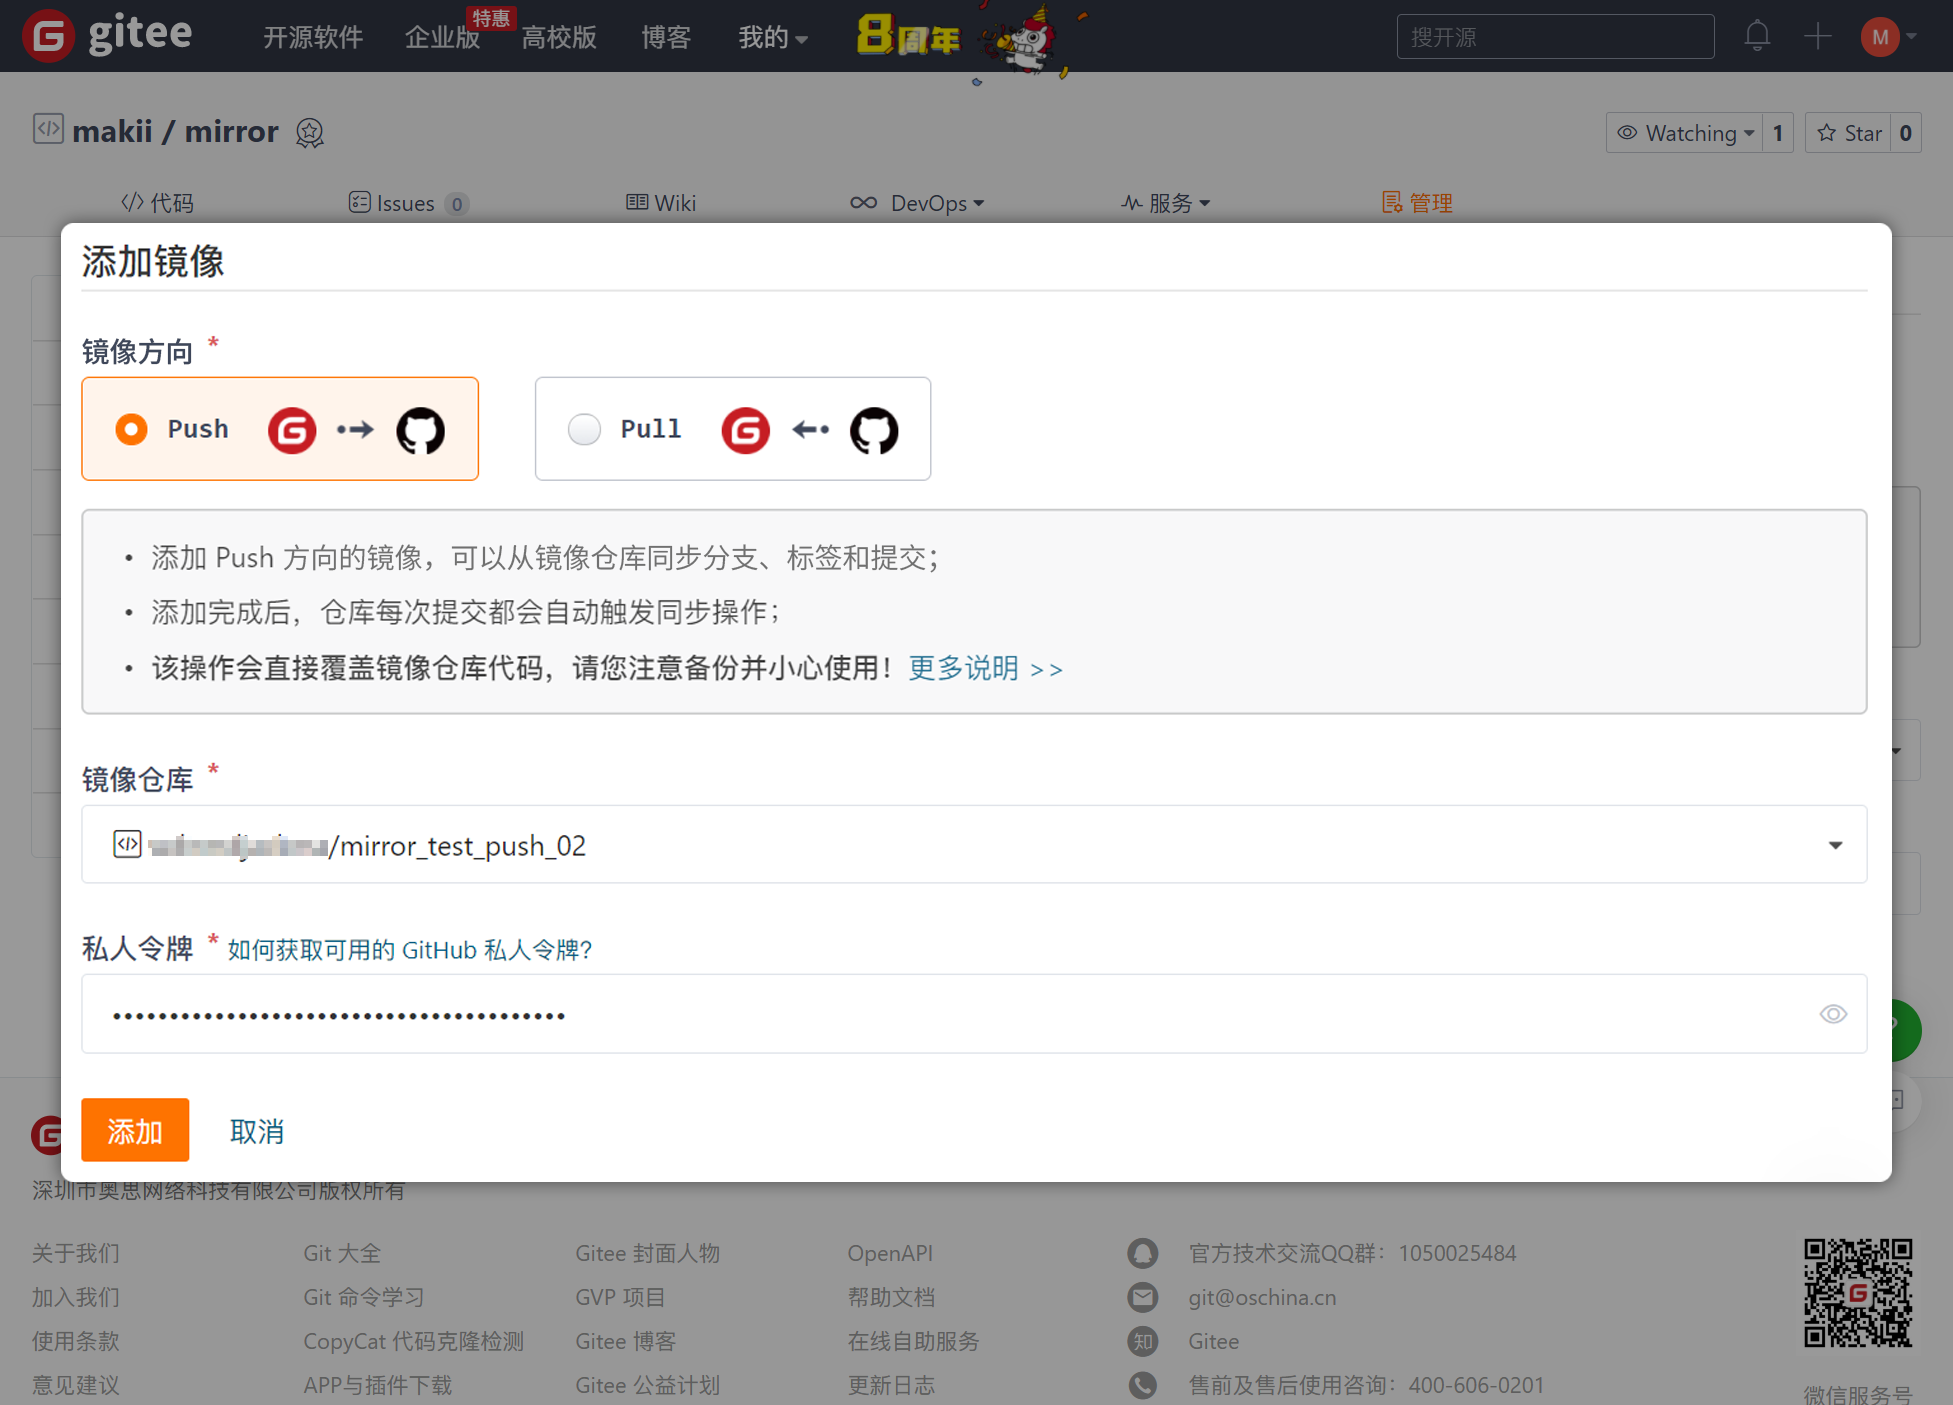The height and width of the screenshot is (1405, 1953).
Task: Click the repository code icon beside mirror_test_push_02
Action: (127, 845)
